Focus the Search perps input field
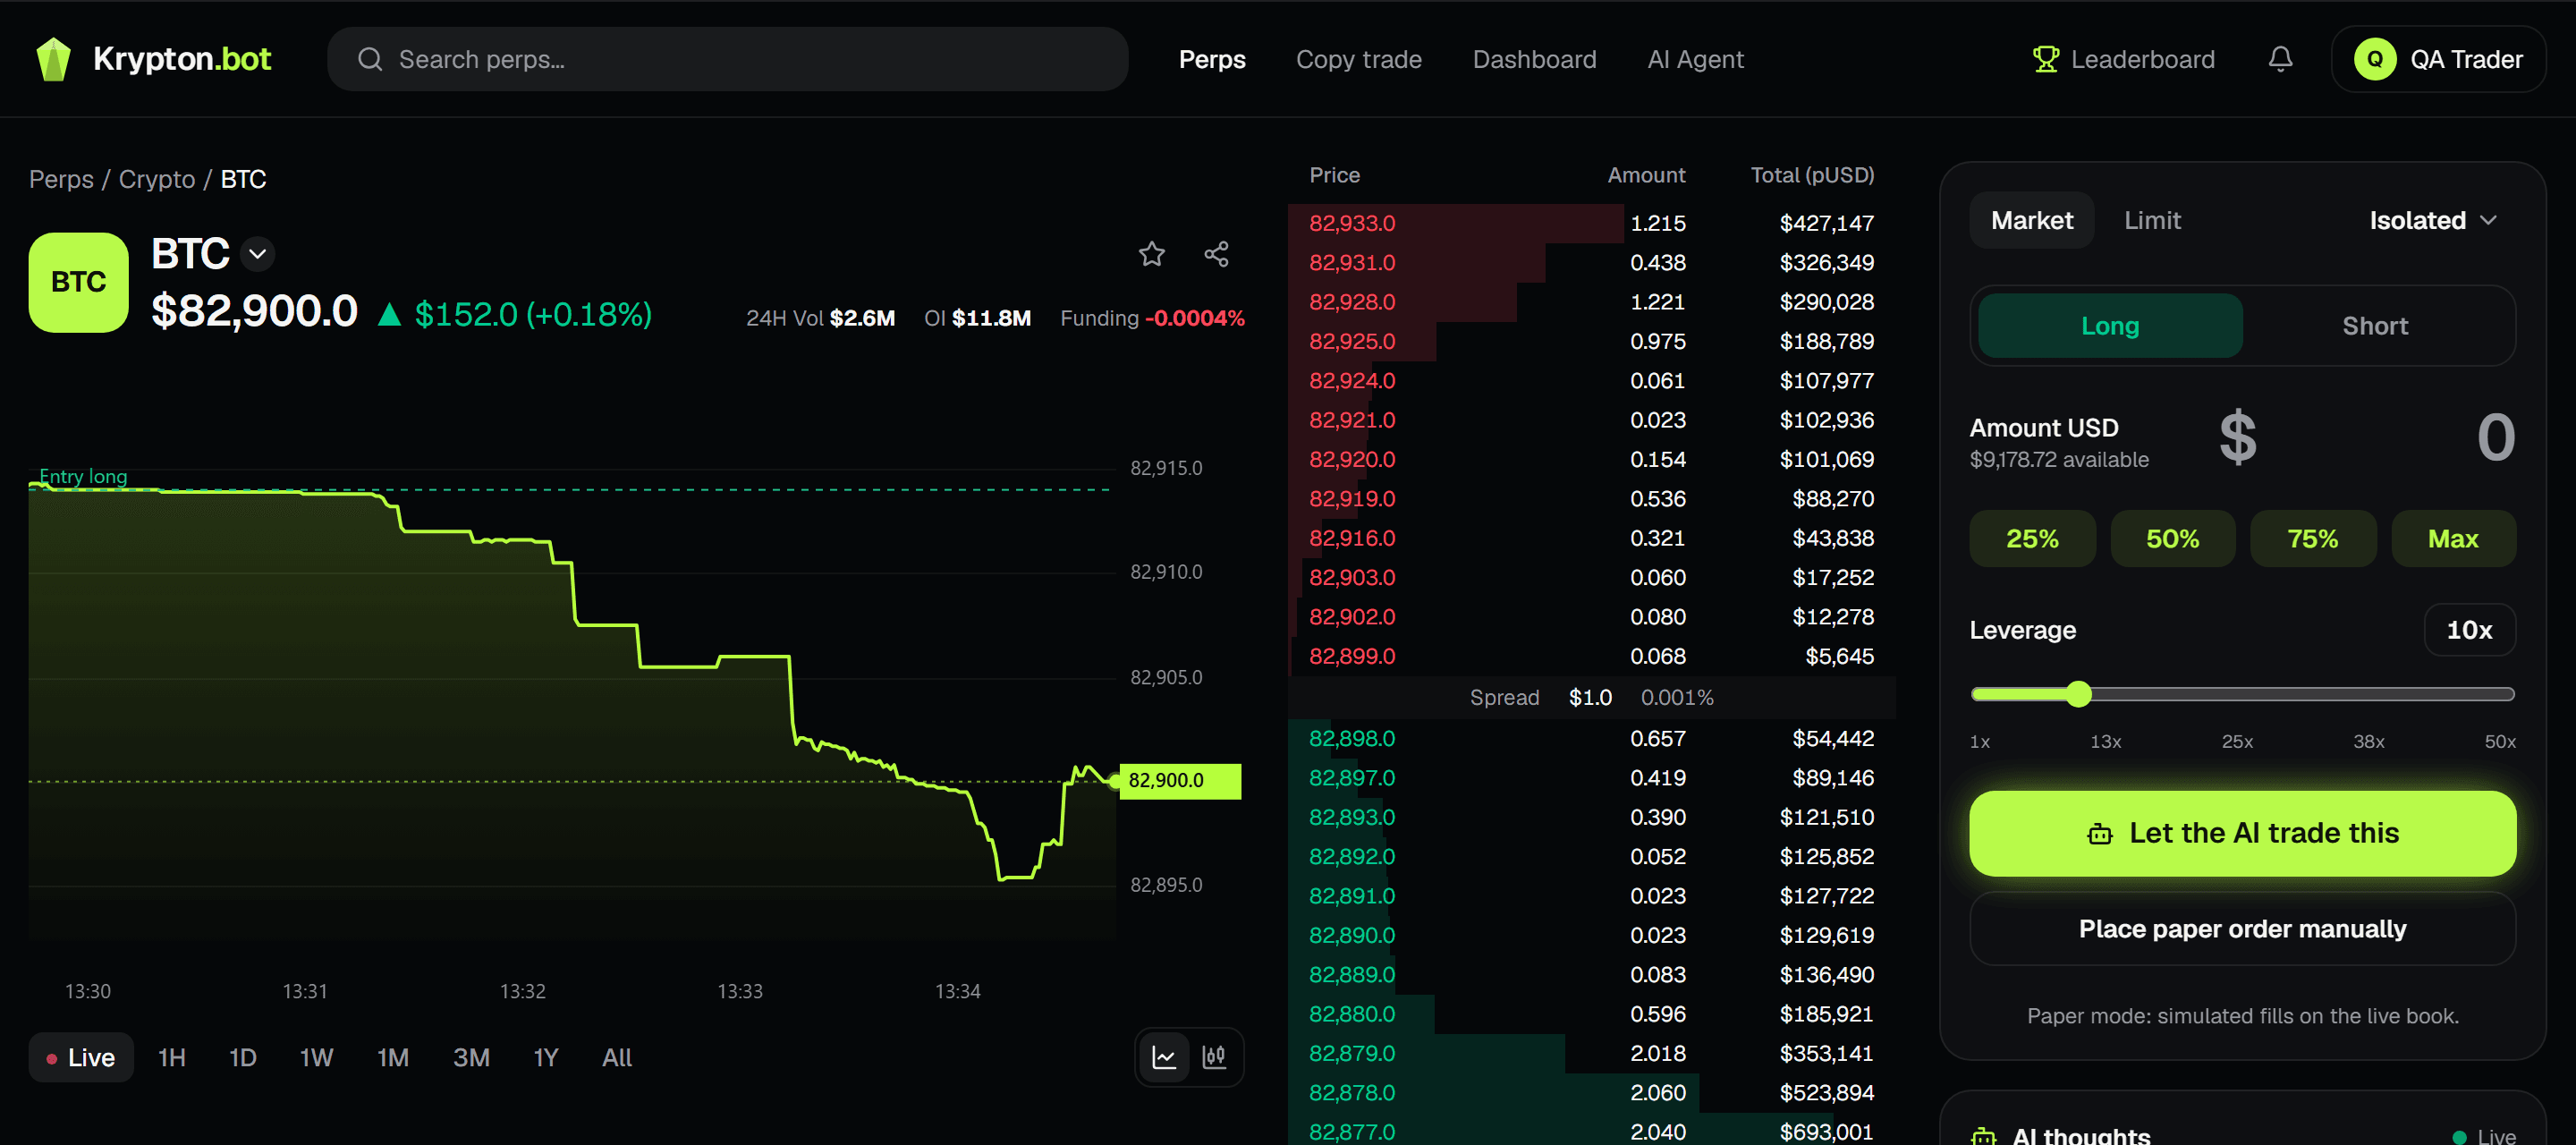 pyautogui.click(x=727, y=60)
